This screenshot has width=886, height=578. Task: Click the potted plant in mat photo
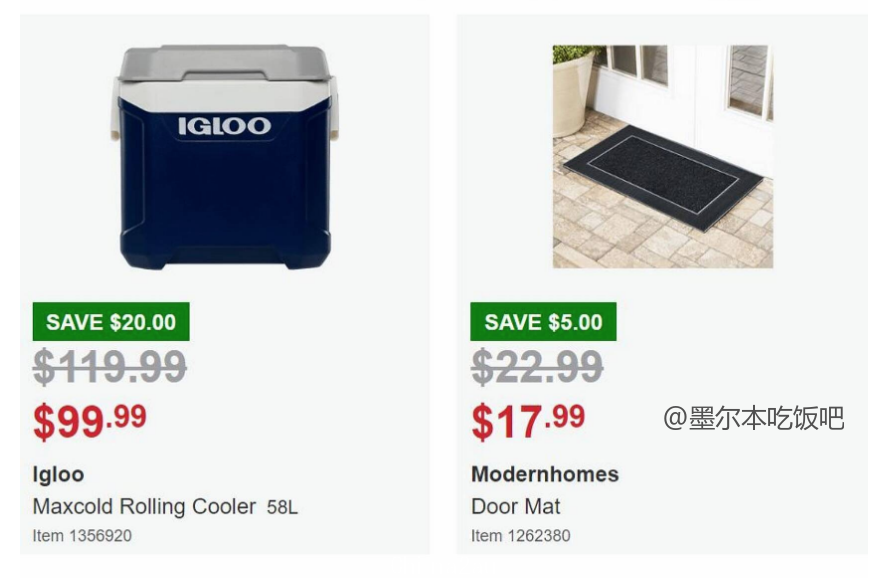point(574,90)
